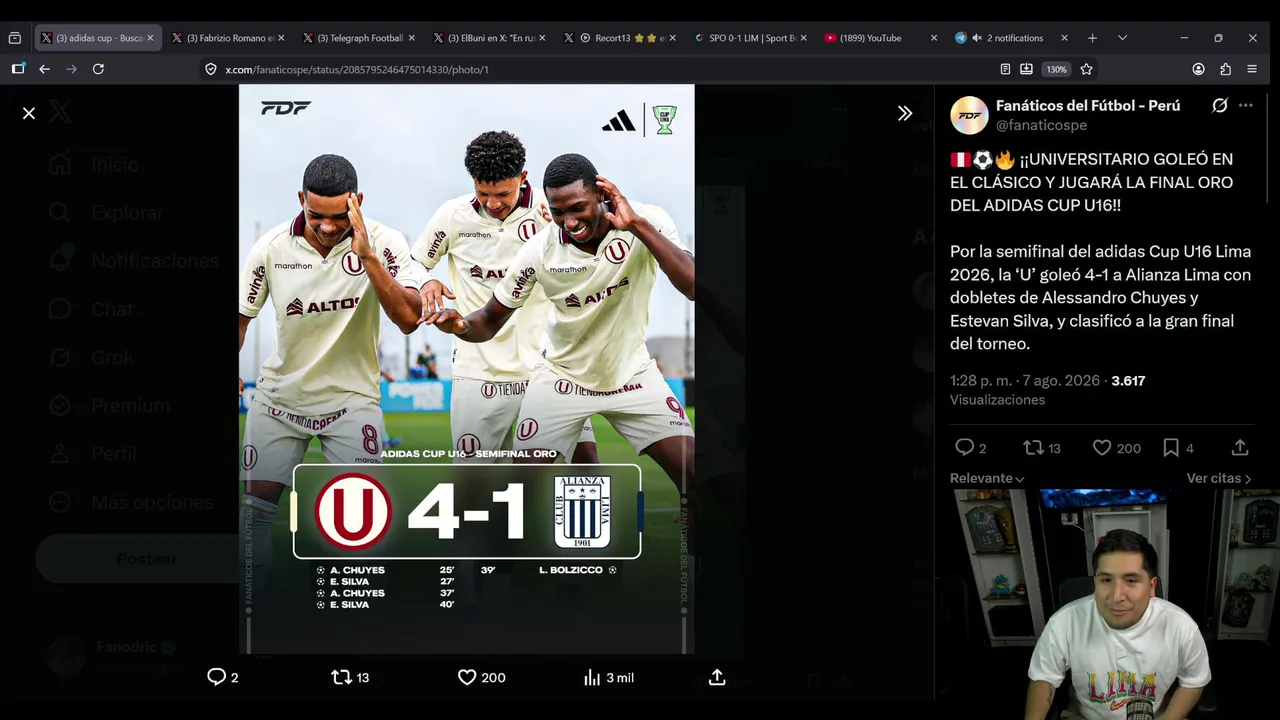Open the @fanaticospe handle link
This screenshot has height=720, width=1280.
click(1041, 125)
